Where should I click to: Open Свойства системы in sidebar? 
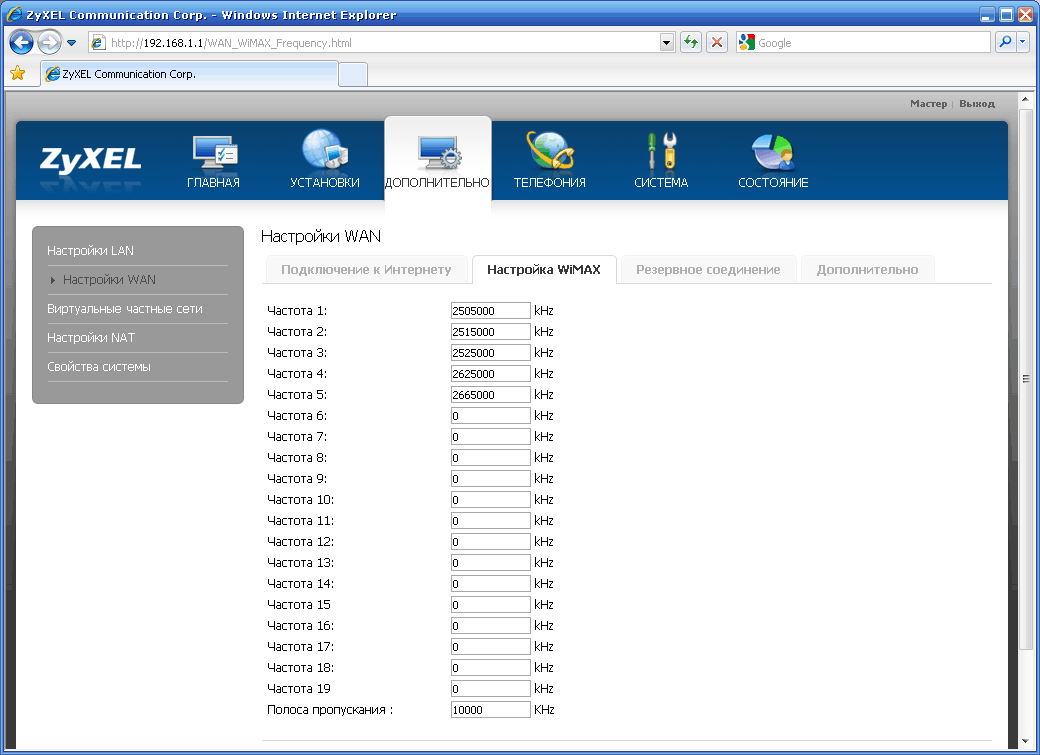99,367
